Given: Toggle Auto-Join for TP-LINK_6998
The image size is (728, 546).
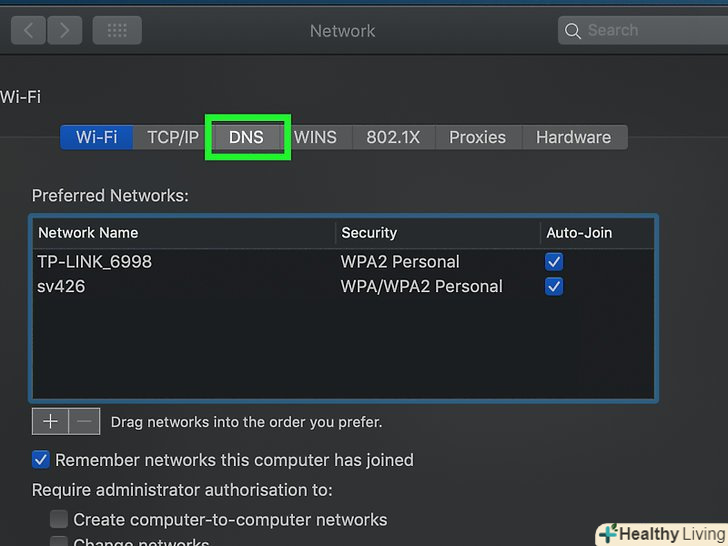Looking at the screenshot, I should 554,262.
